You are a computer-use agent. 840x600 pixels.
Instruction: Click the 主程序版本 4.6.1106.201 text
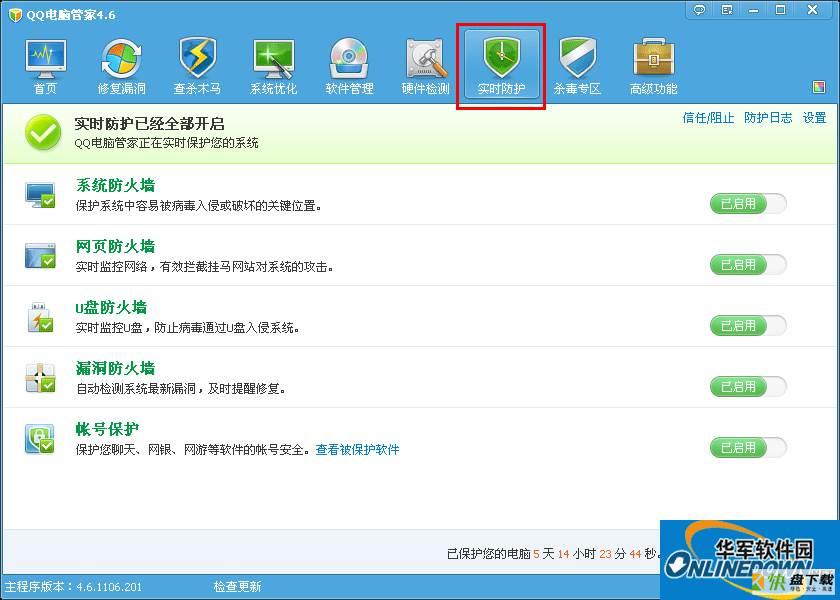point(73,587)
